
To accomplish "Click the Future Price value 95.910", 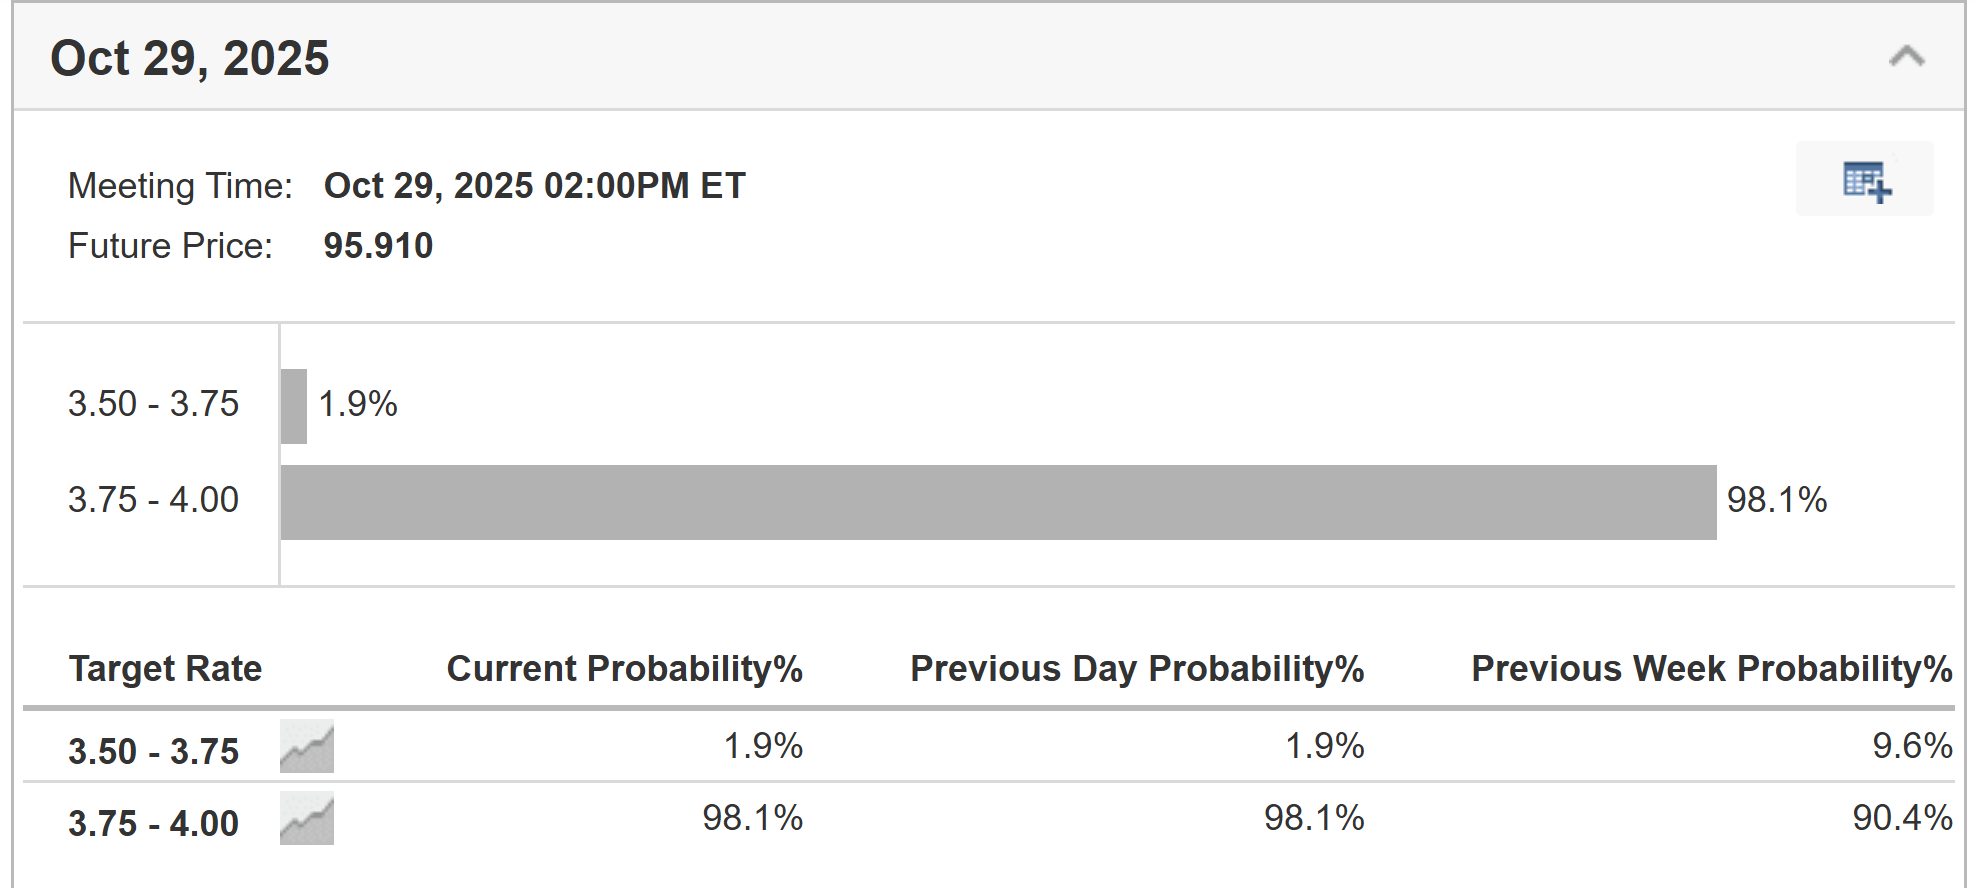I will (378, 246).
